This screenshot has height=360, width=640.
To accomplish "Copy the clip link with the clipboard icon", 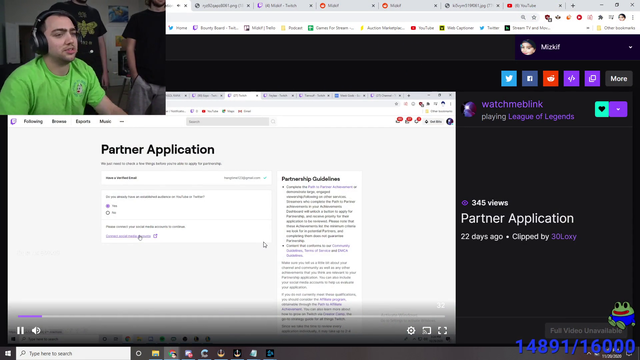I will tap(592, 78).
